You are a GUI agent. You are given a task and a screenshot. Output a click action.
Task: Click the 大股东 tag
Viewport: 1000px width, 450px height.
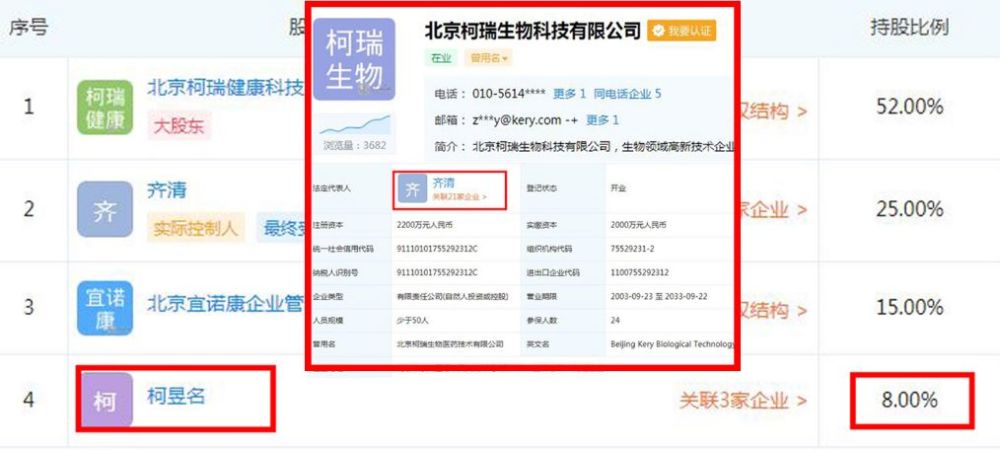click(x=179, y=126)
